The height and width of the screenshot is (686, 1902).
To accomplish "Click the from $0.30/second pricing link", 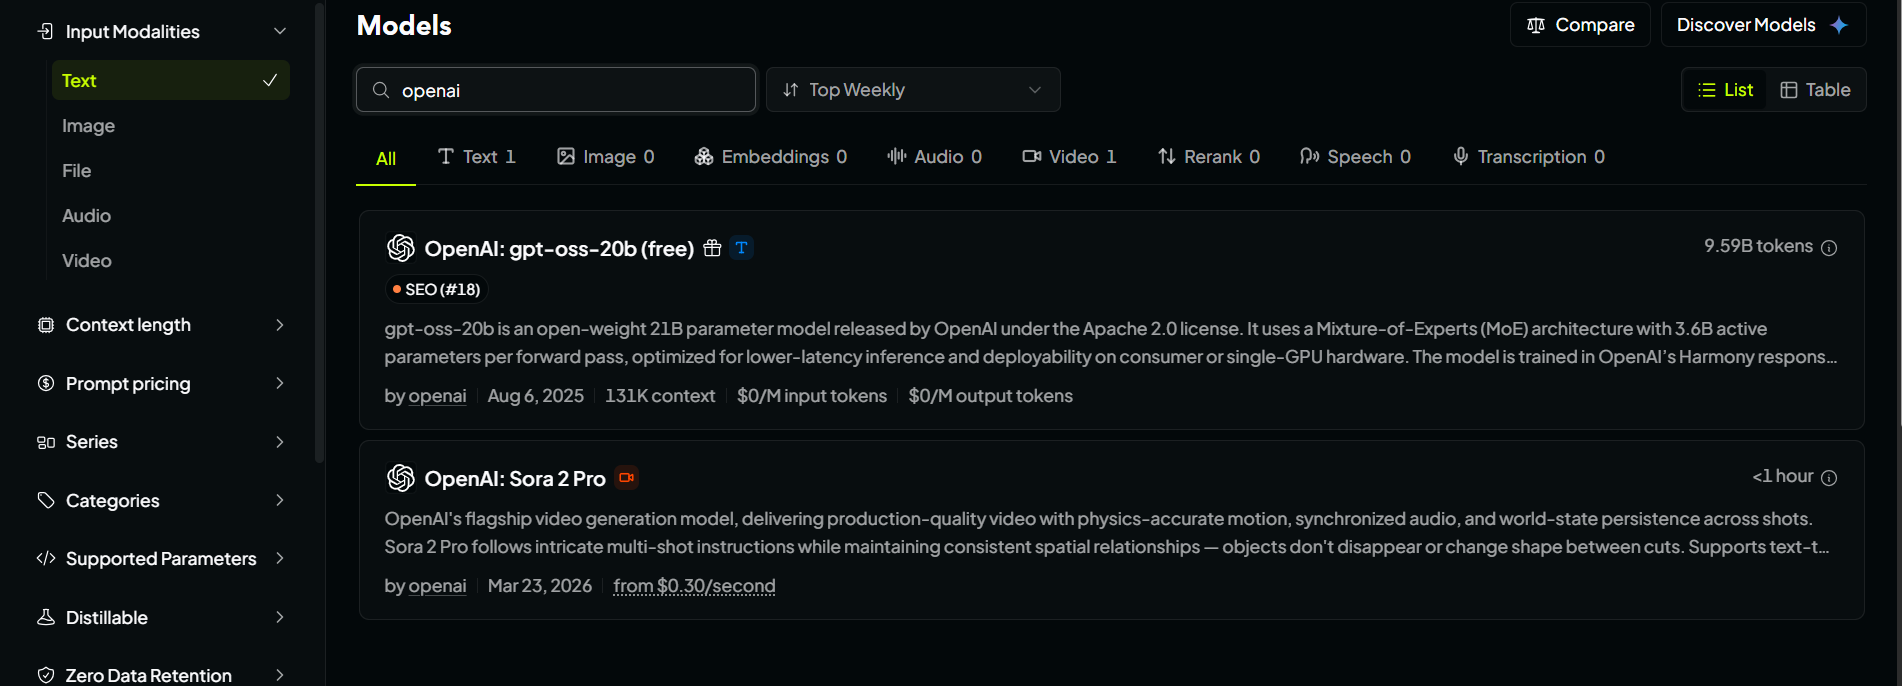I will (x=694, y=586).
